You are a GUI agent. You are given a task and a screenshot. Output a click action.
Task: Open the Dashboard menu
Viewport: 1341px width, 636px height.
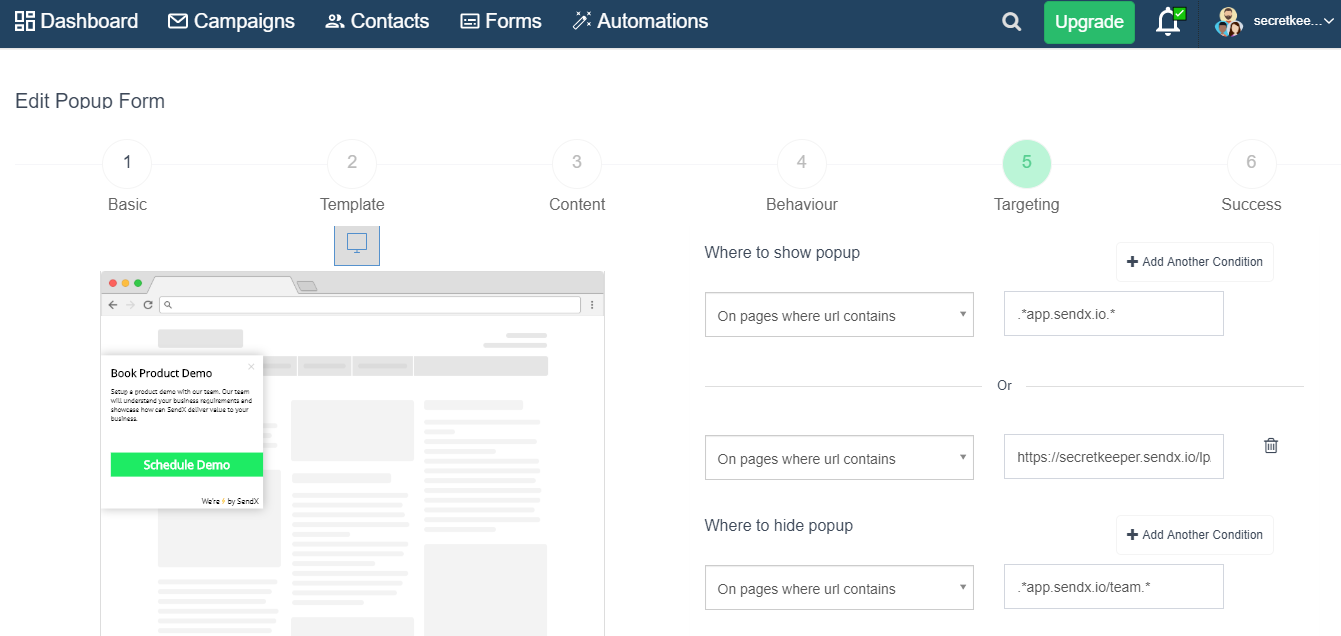(x=77, y=21)
